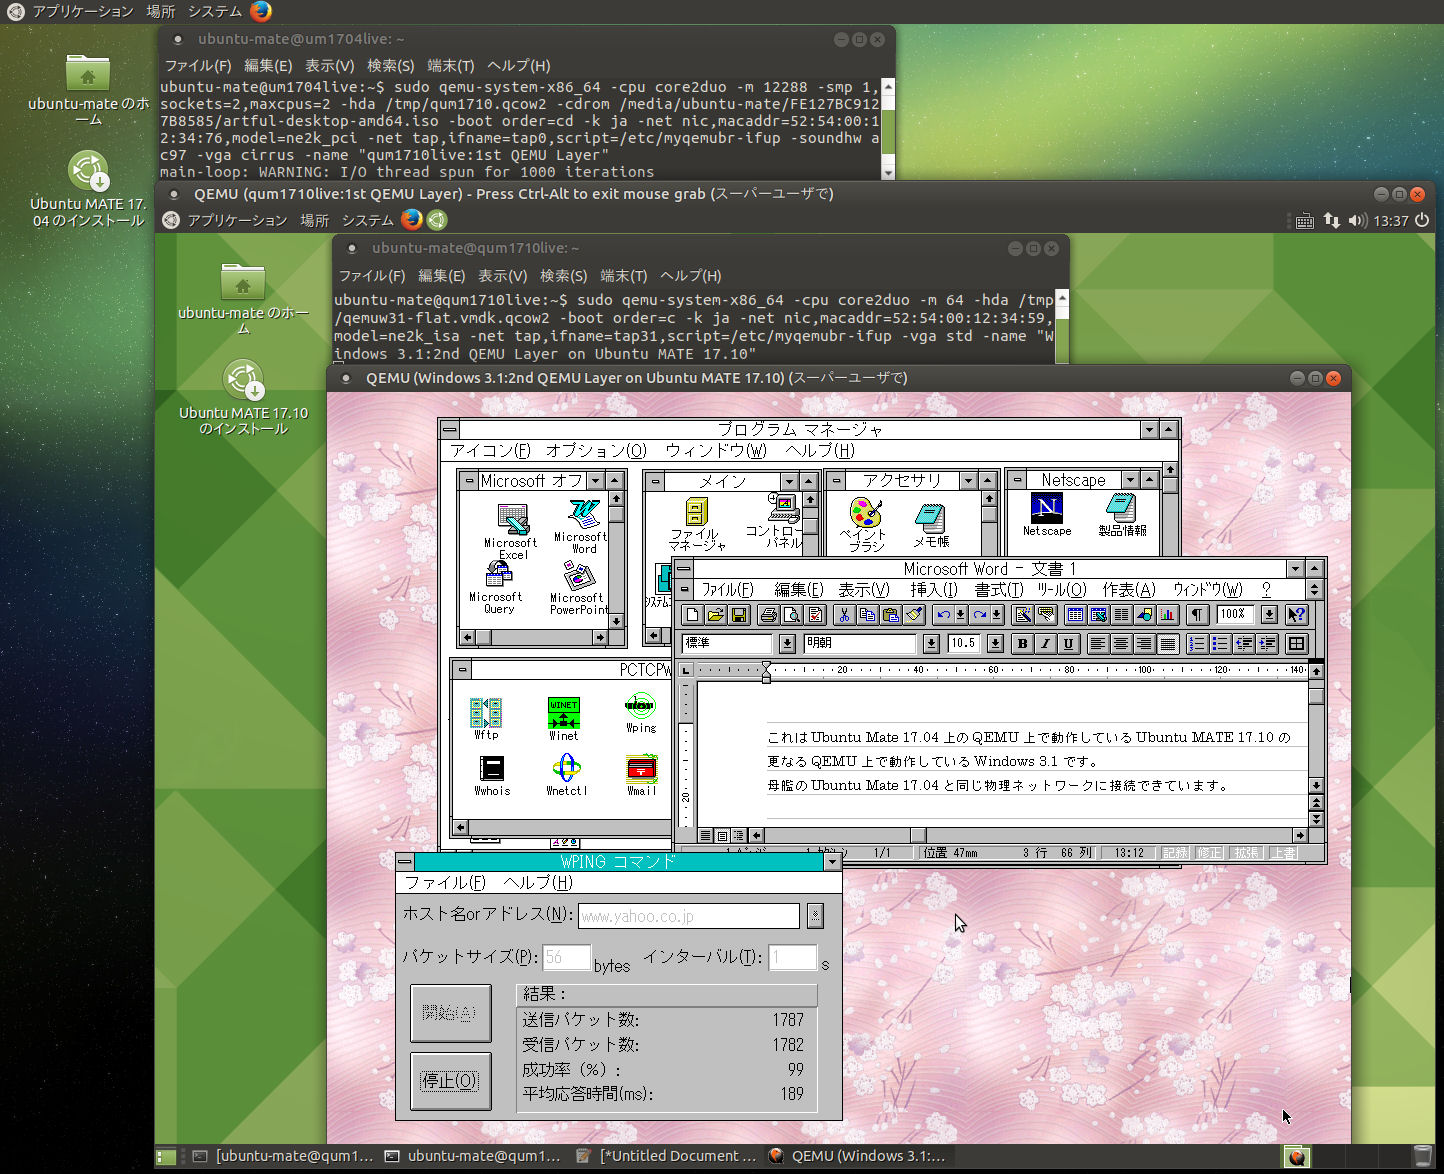The width and height of the screenshot is (1444, 1174).
Task: Click Open file icon in Word toolbar
Action: pyautogui.click(x=716, y=615)
